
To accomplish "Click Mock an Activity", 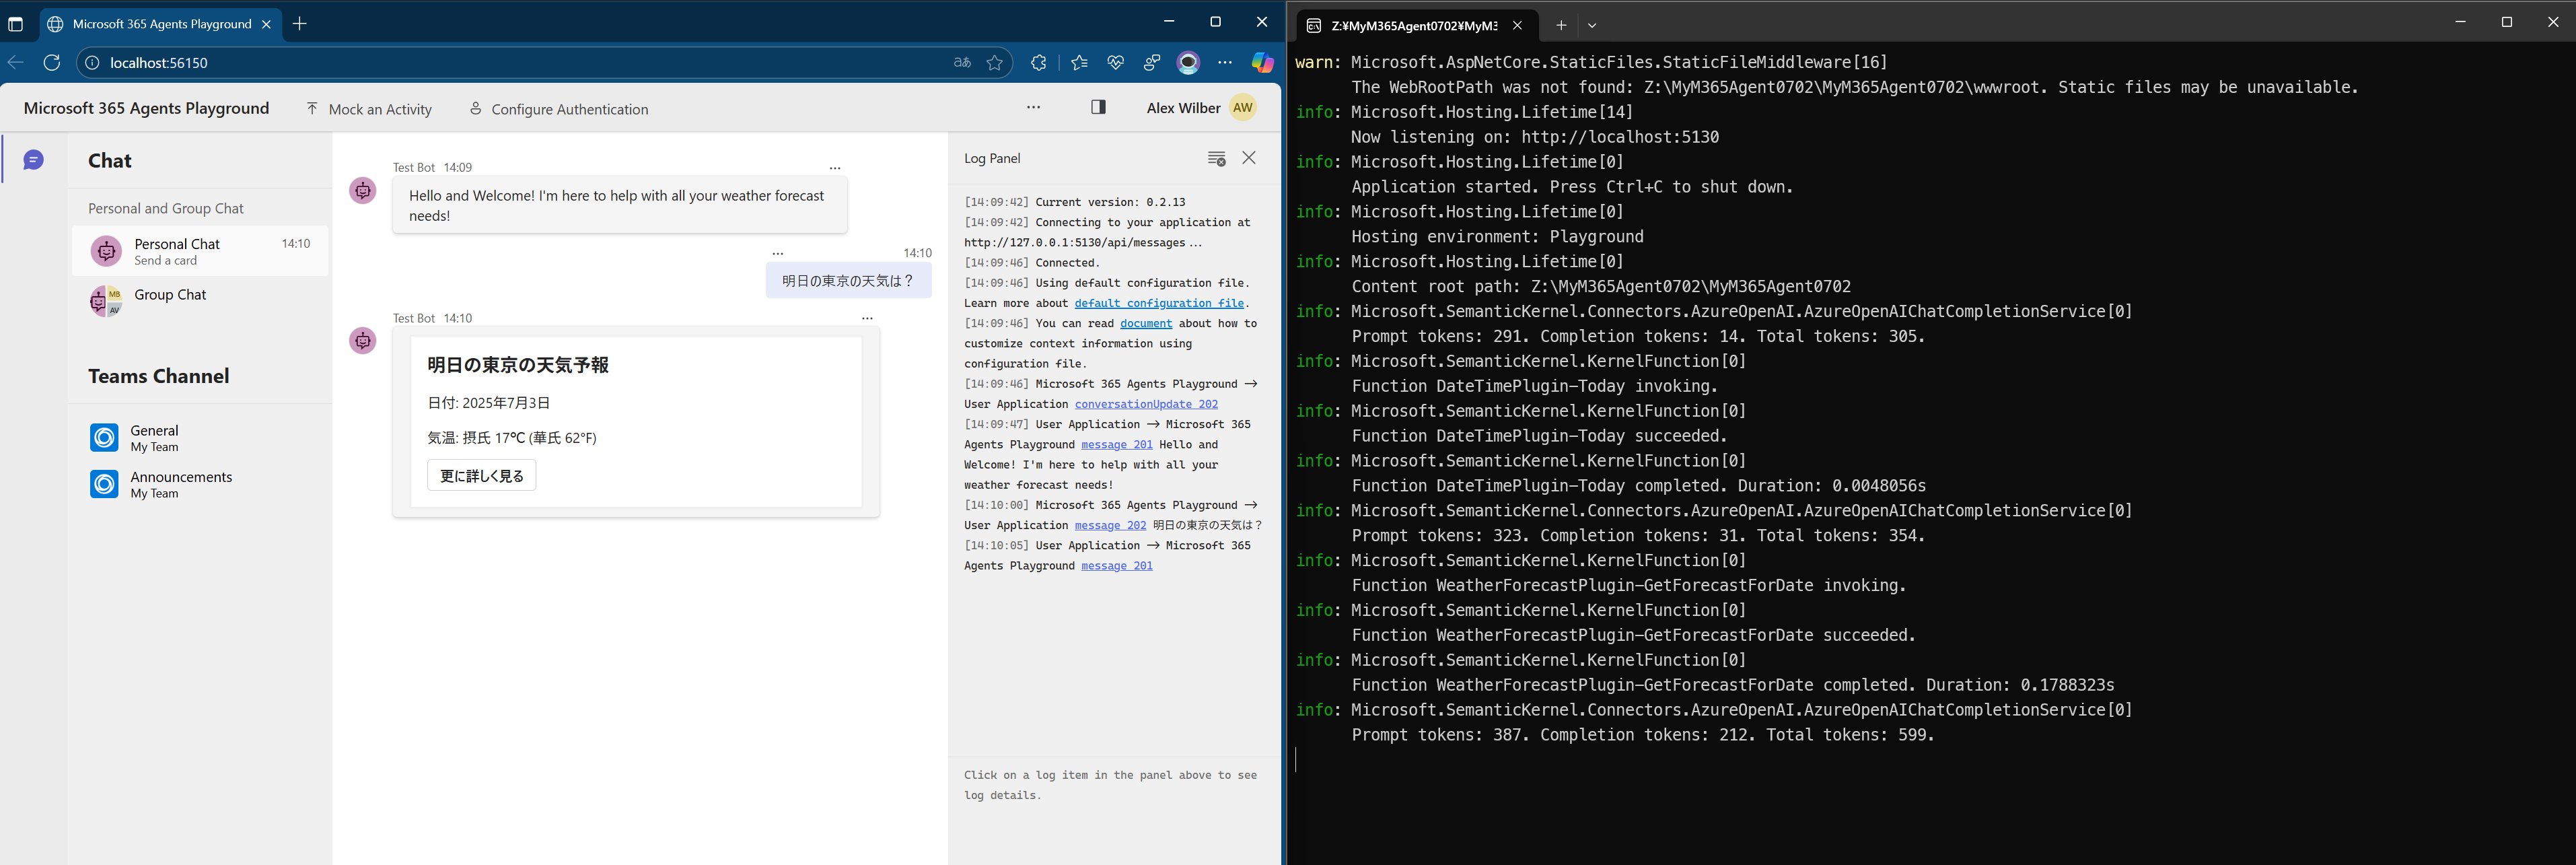I will tap(369, 109).
